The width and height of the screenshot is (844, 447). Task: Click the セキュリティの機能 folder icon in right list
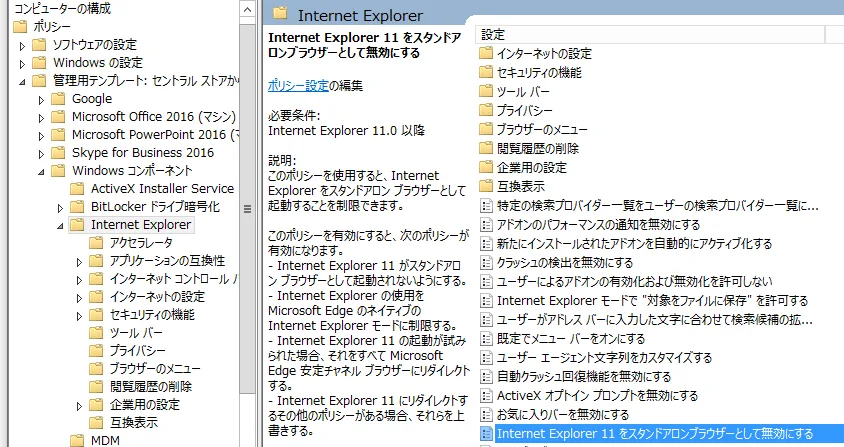tap(487, 72)
